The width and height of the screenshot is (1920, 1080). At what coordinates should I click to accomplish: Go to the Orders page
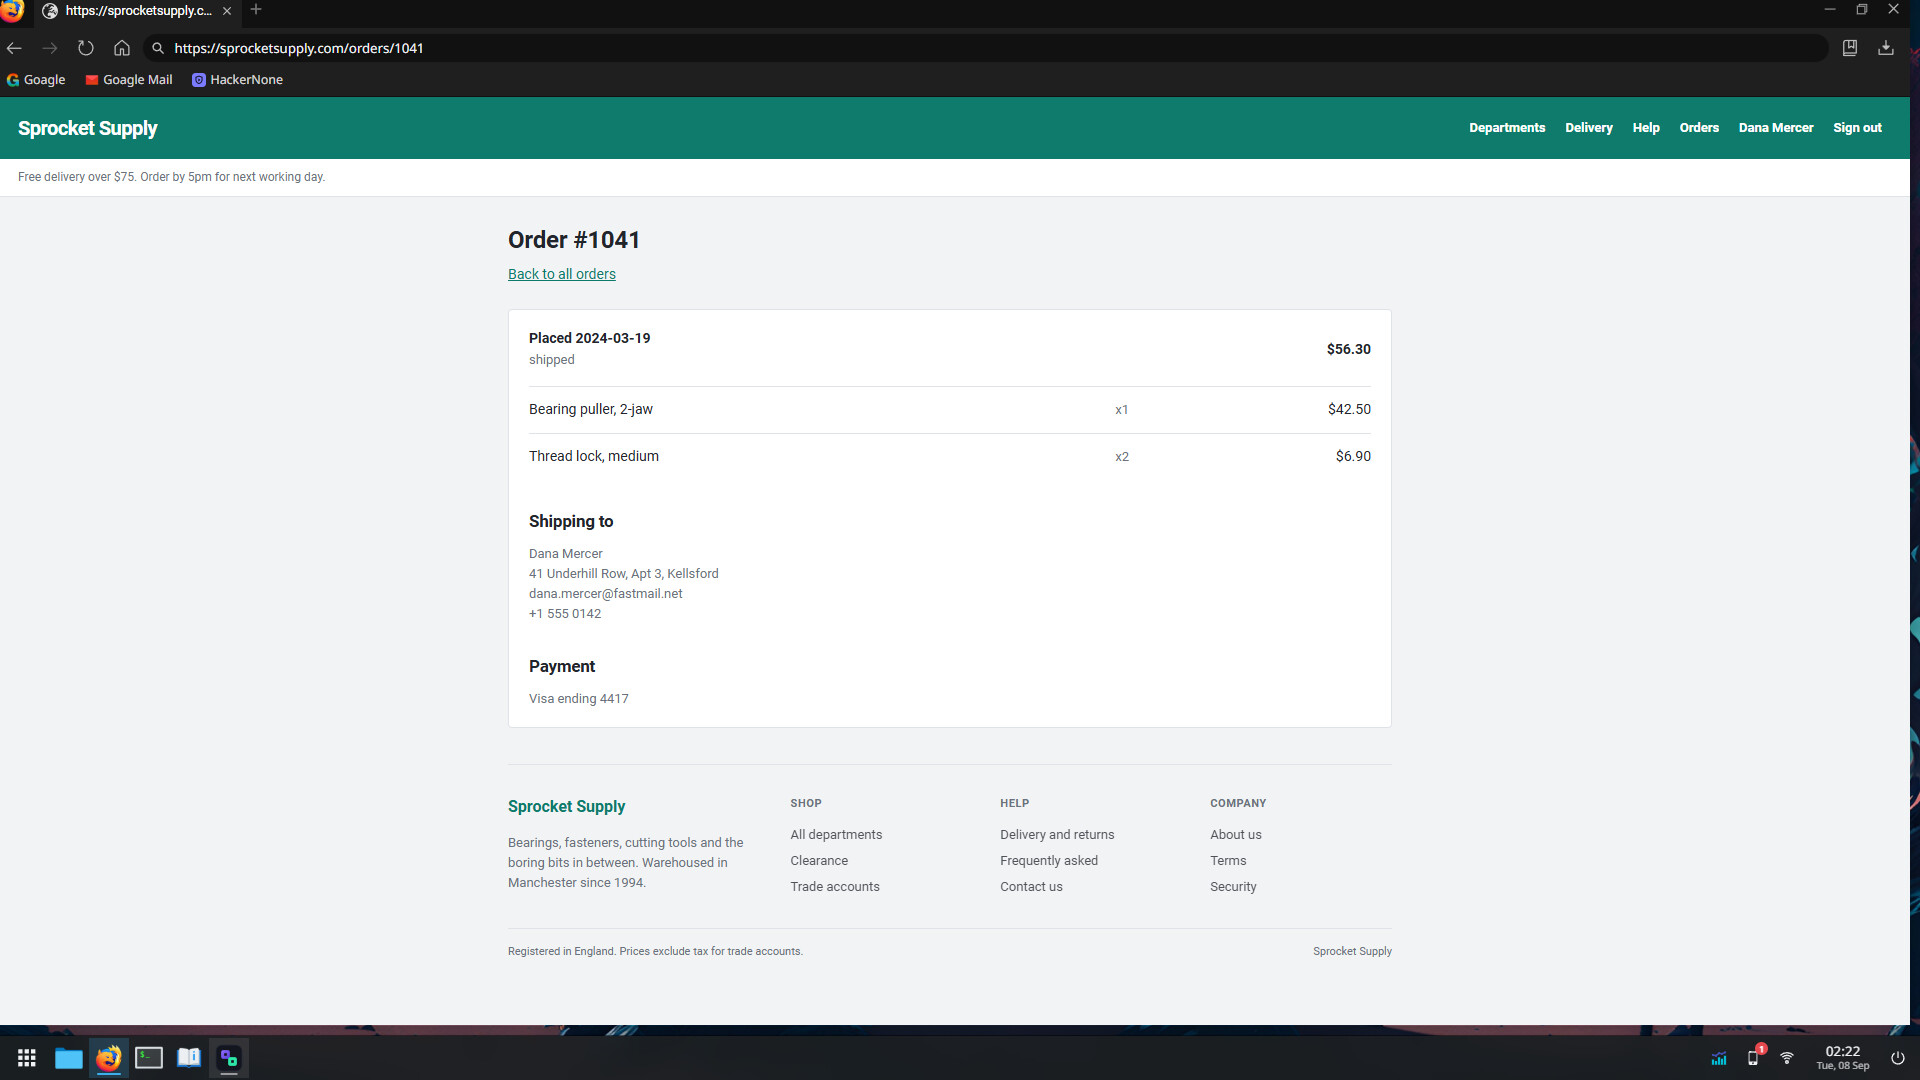[1699, 128]
